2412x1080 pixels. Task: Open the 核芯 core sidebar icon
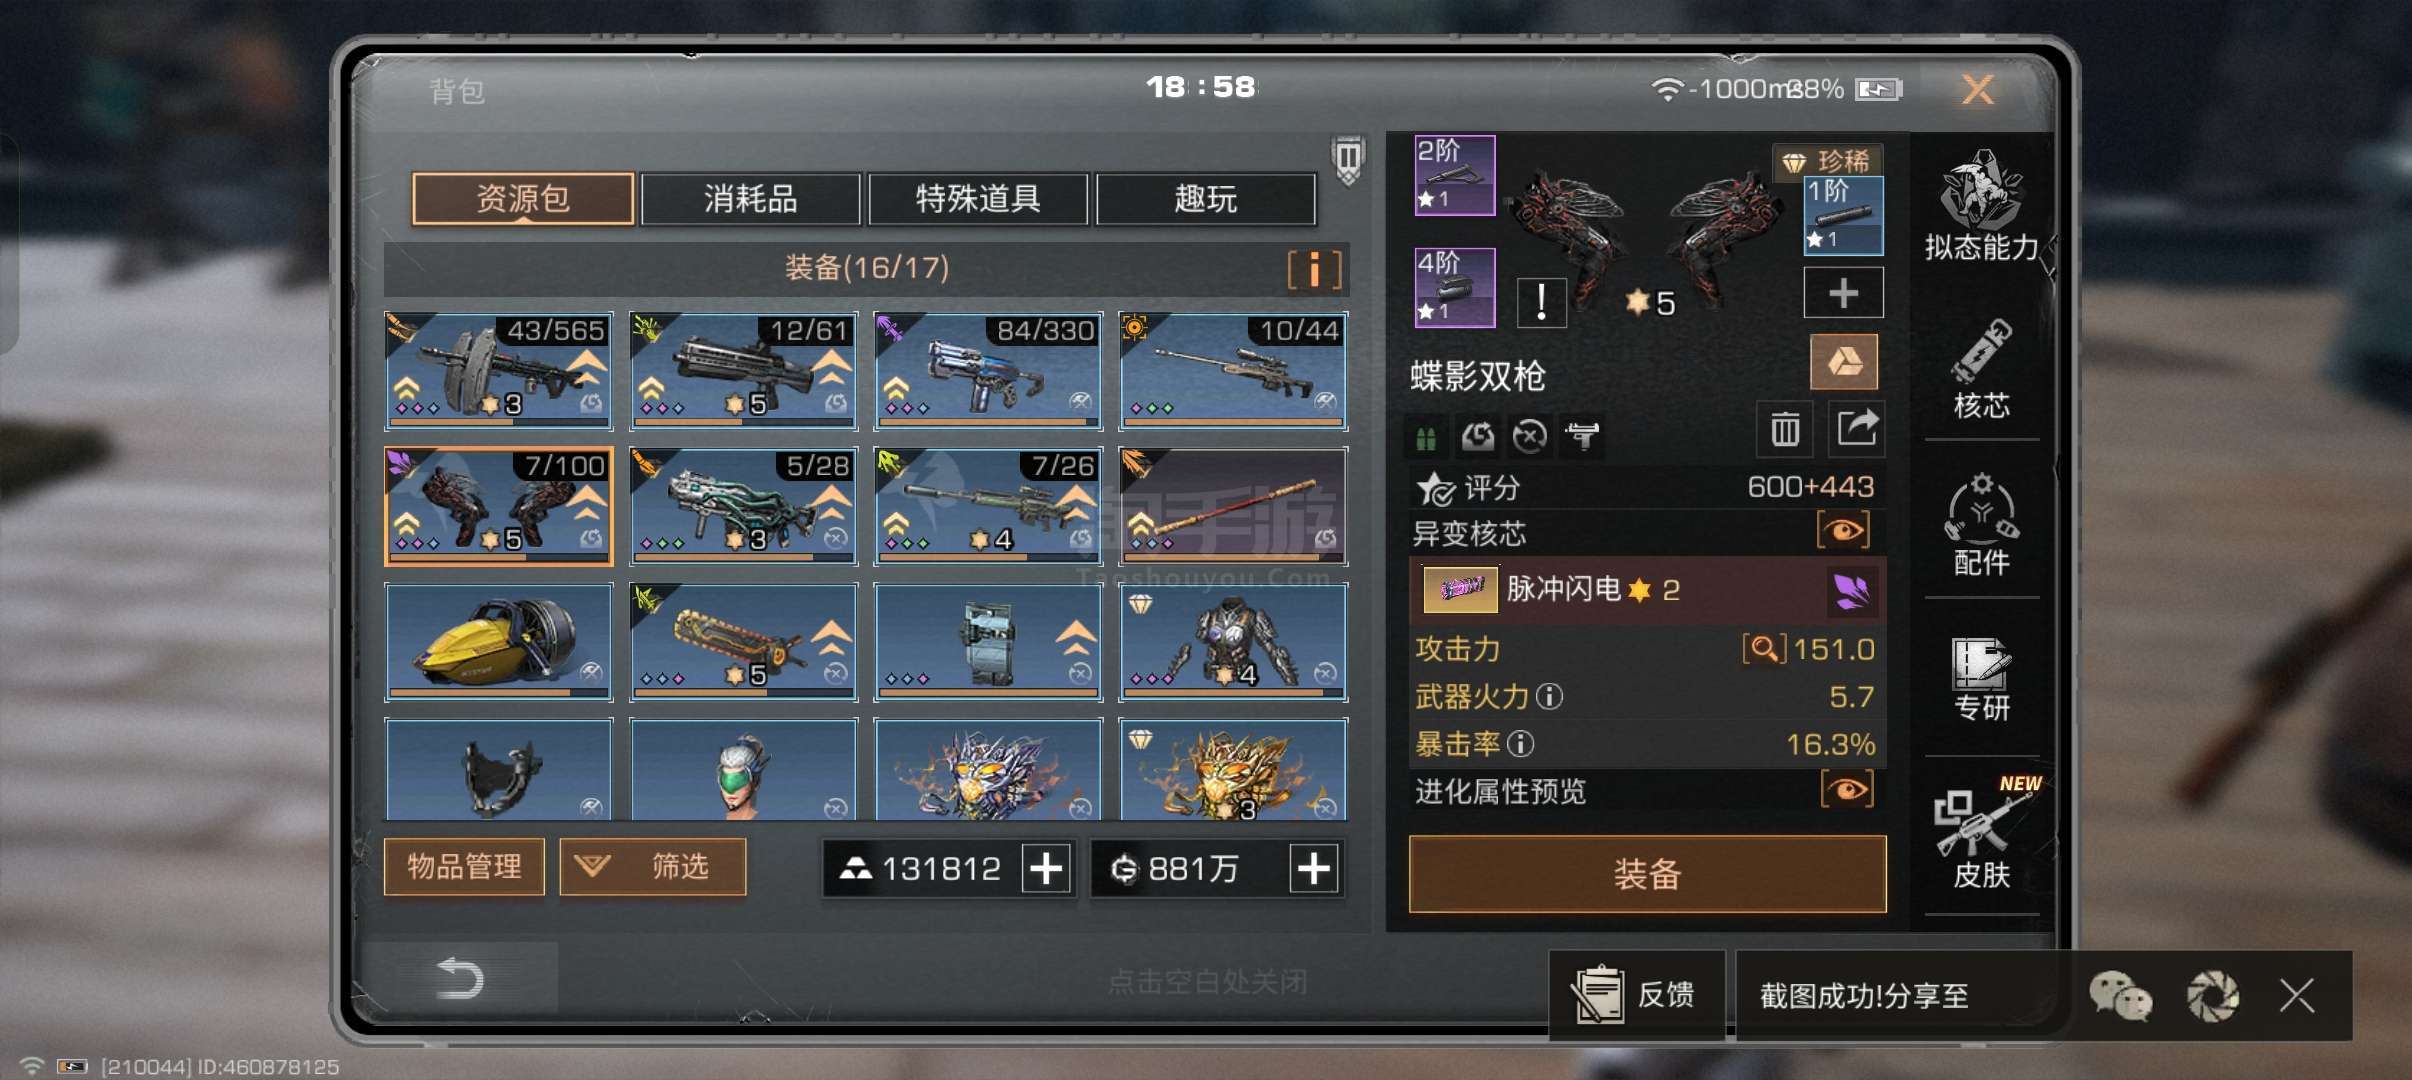coord(1981,369)
